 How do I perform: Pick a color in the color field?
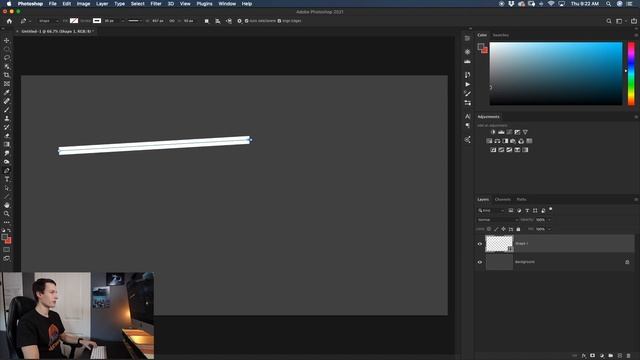click(x=556, y=73)
